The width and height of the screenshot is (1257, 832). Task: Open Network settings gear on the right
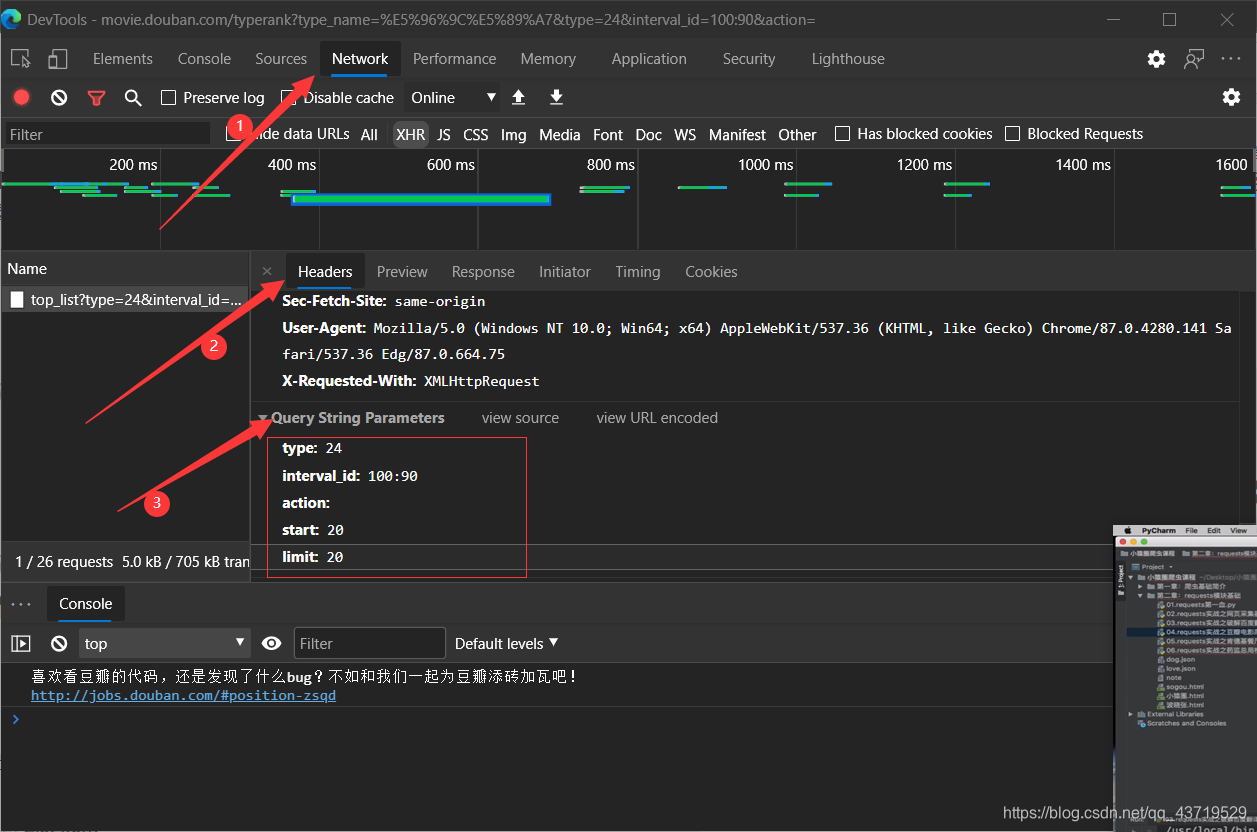(1231, 97)
